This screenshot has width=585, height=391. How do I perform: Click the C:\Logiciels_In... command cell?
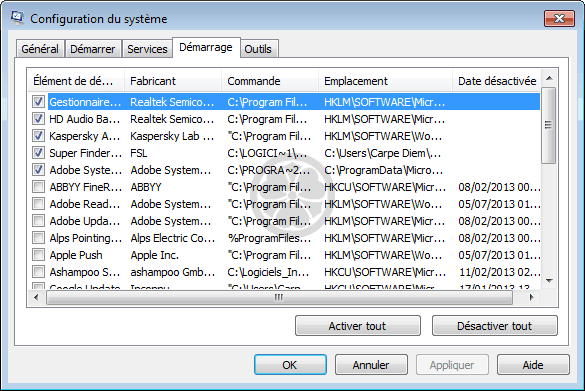pyautogui.click(x=268, y=272)
